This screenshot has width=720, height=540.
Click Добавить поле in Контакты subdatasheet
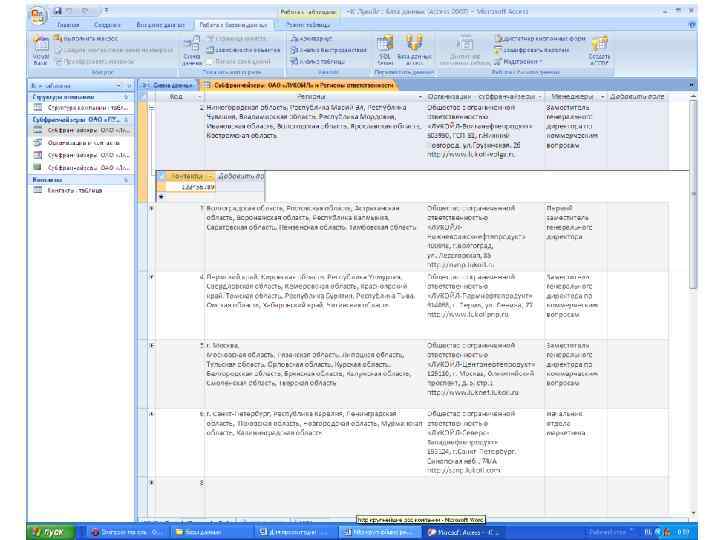click(x=241, y=176)
